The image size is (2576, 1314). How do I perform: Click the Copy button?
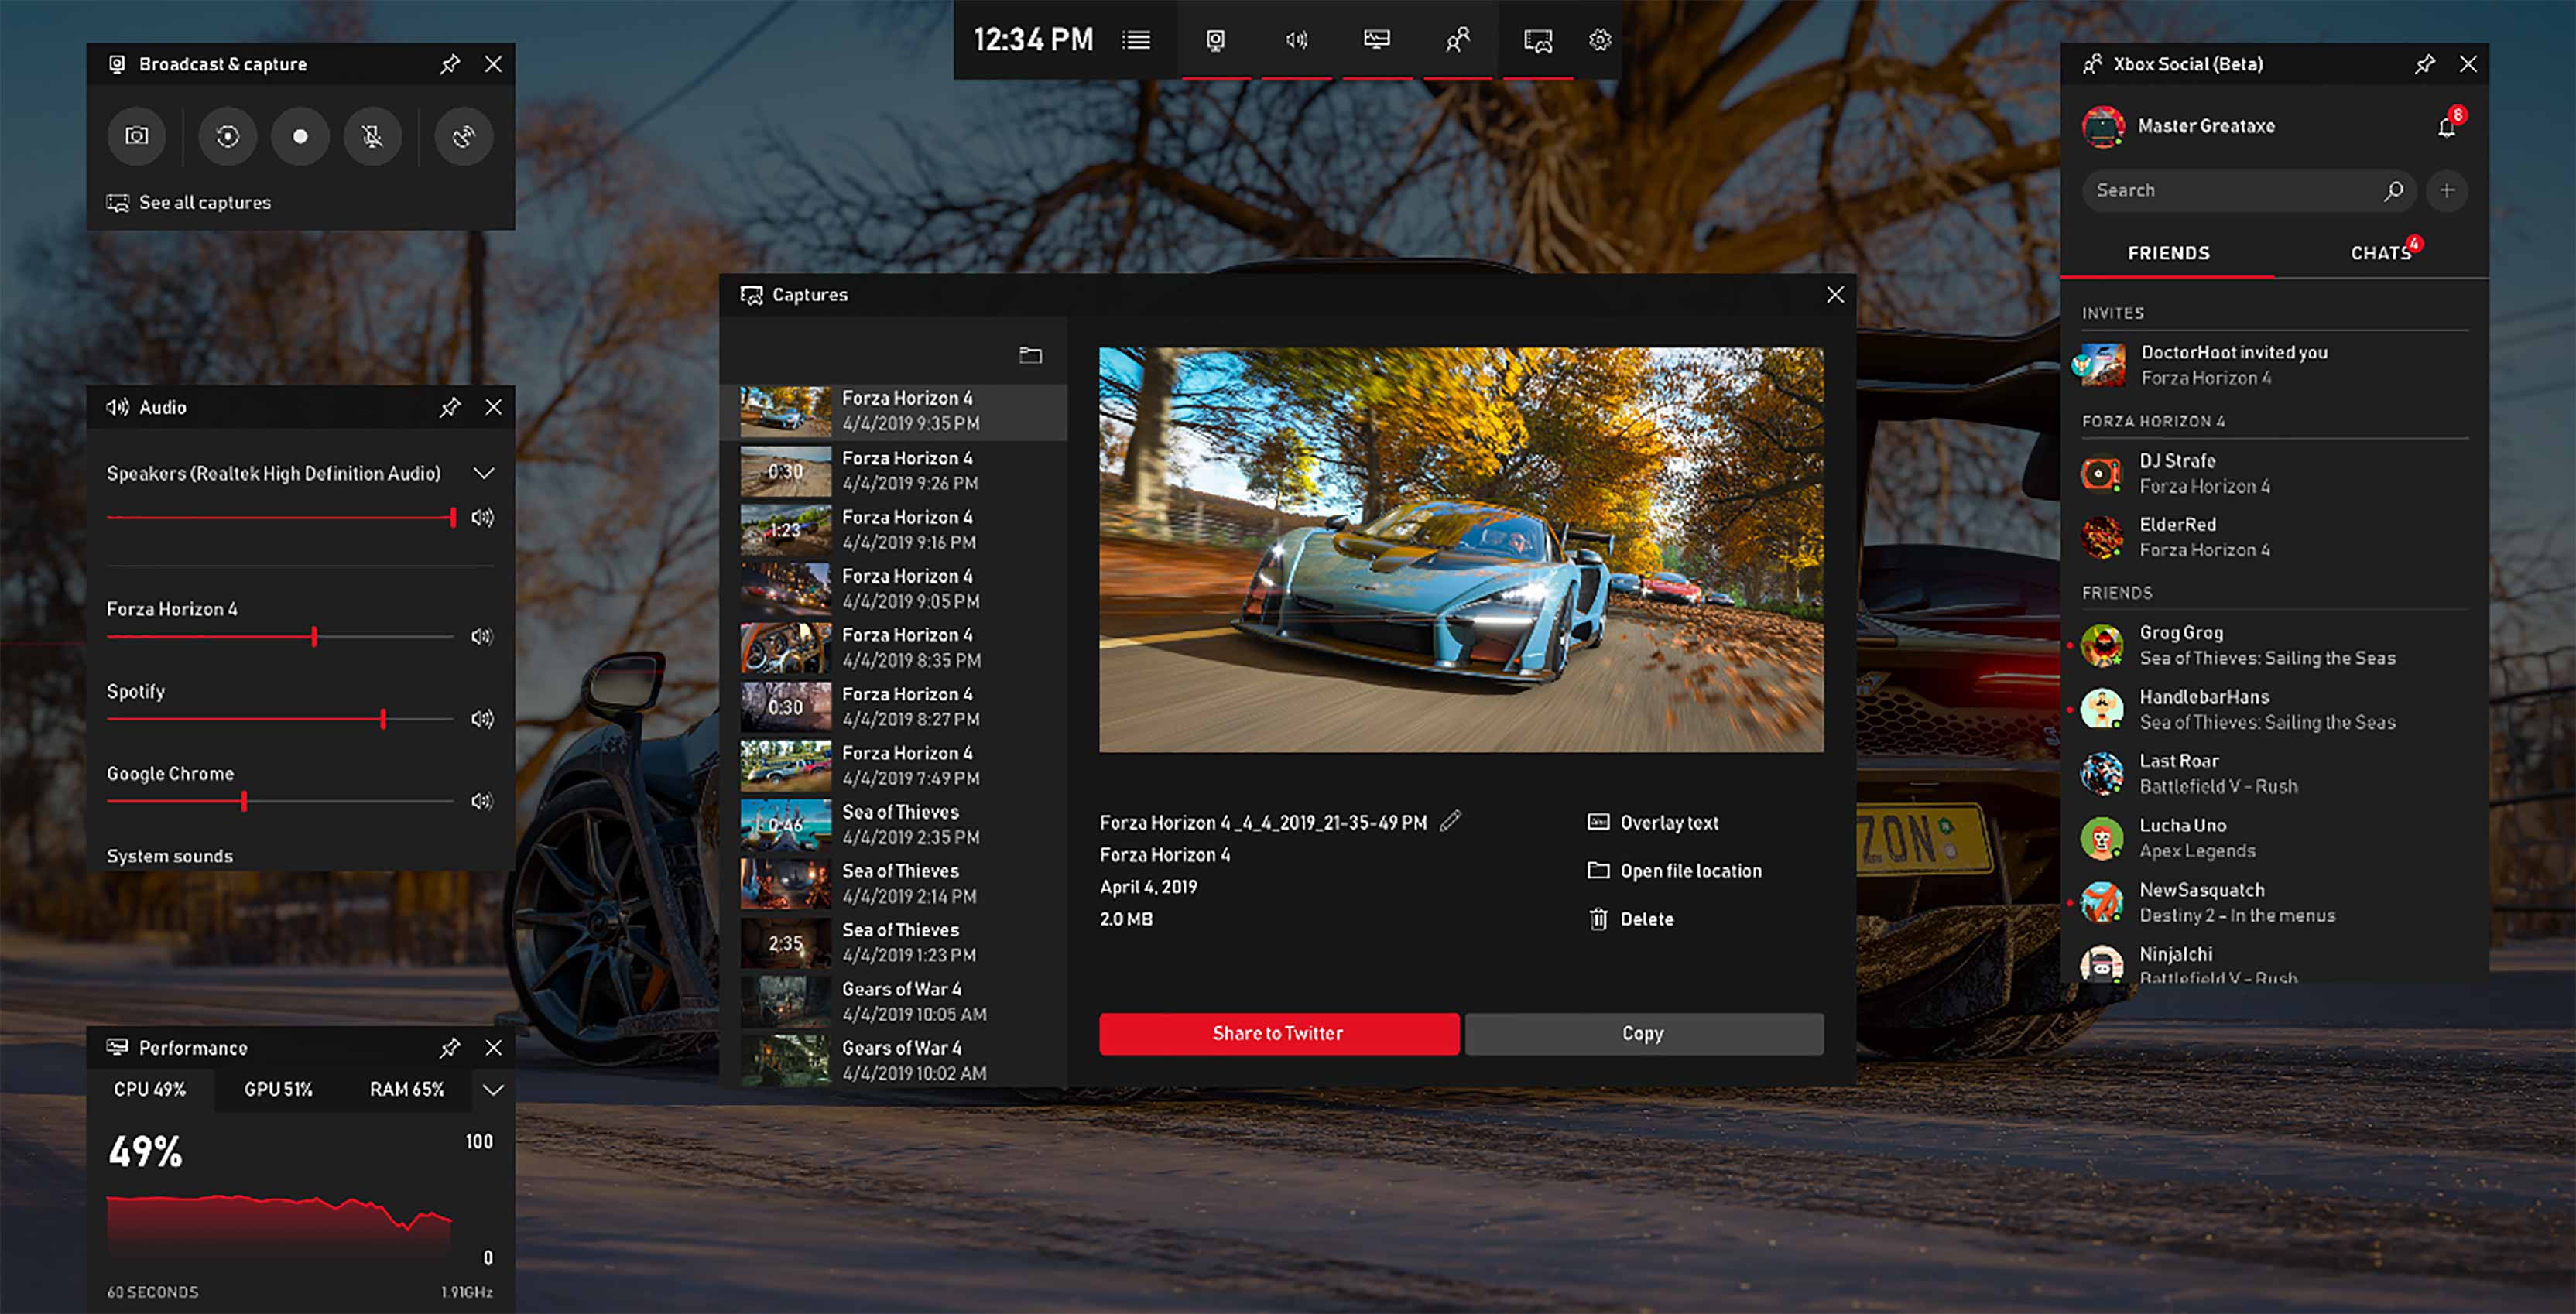click(1644, 1034)
